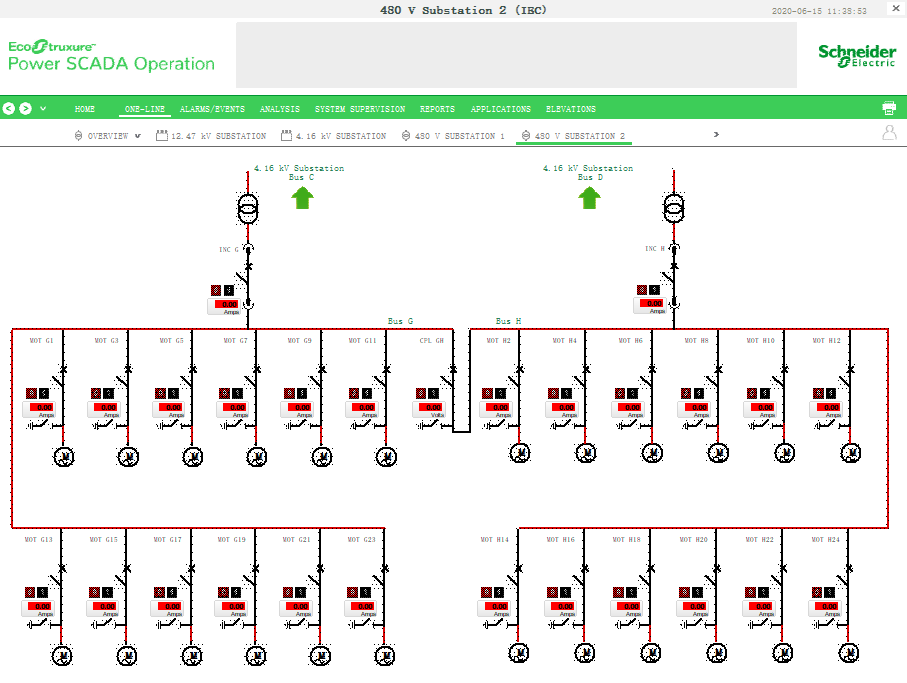907x683 pixels.
Task: Click the MOT G23 motor symbol
Action: [x=385, y=656]
